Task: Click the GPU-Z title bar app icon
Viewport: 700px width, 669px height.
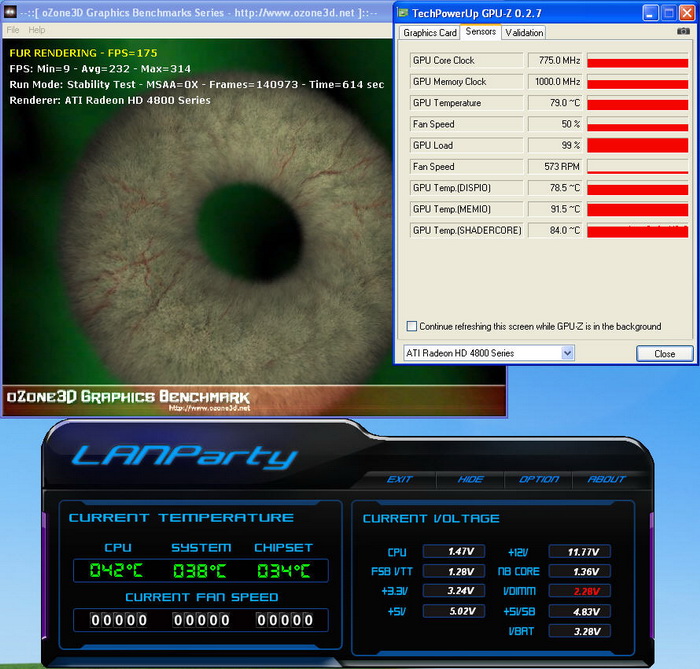Action: (x=403, y=13)
